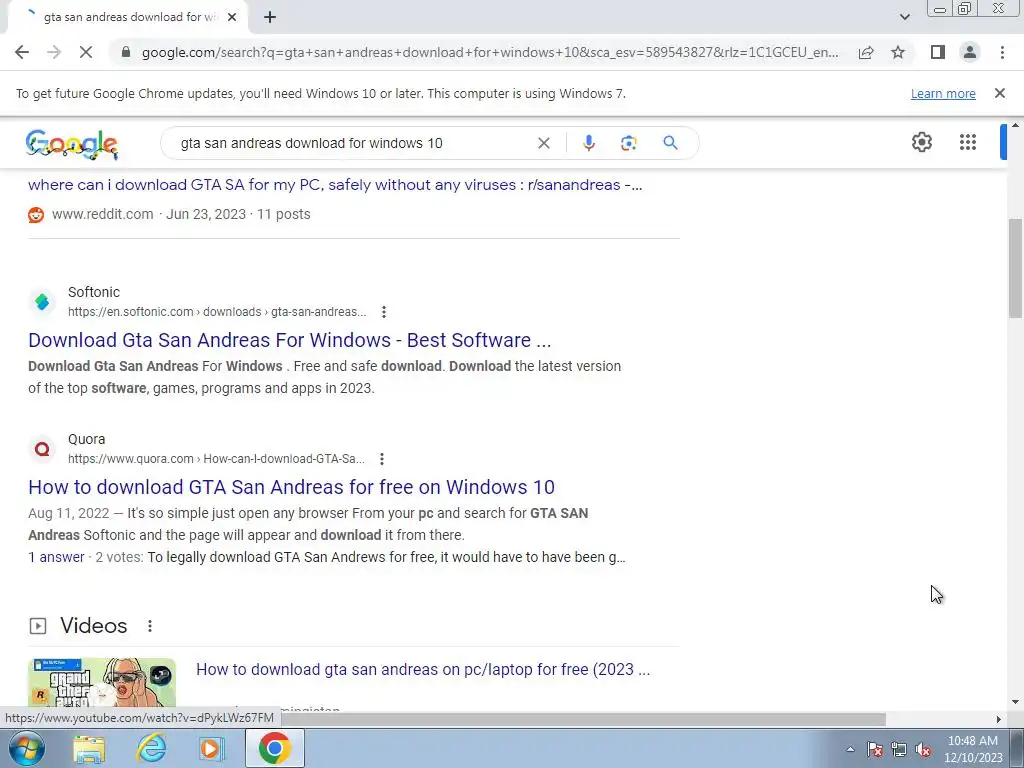Open a new tab with plus button
This screenshot has height=768, width=1024.
[x=270, y=18]
